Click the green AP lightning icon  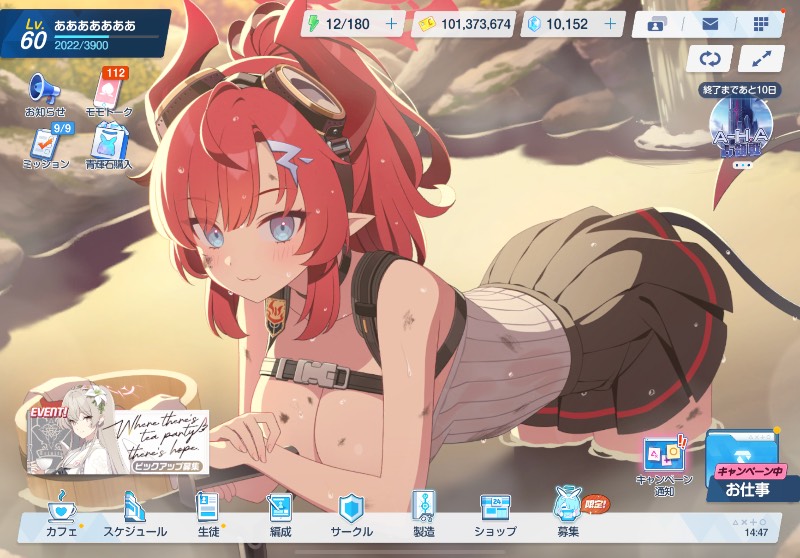(313, 24)
